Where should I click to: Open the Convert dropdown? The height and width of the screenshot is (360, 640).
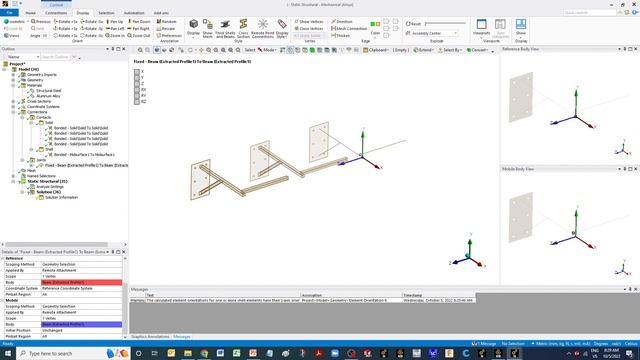(478, 50)
